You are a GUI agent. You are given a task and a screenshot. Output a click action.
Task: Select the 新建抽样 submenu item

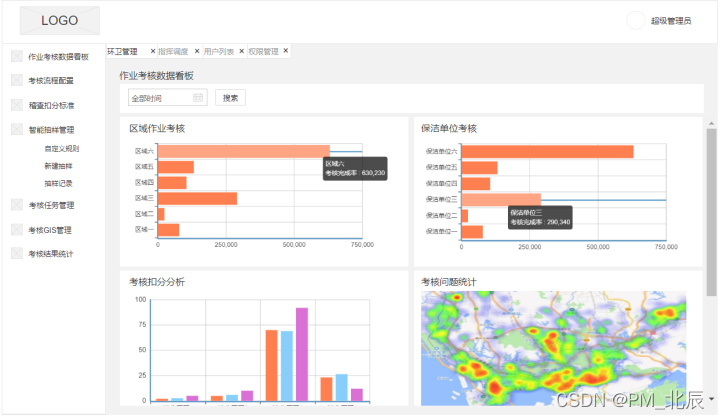58,166
